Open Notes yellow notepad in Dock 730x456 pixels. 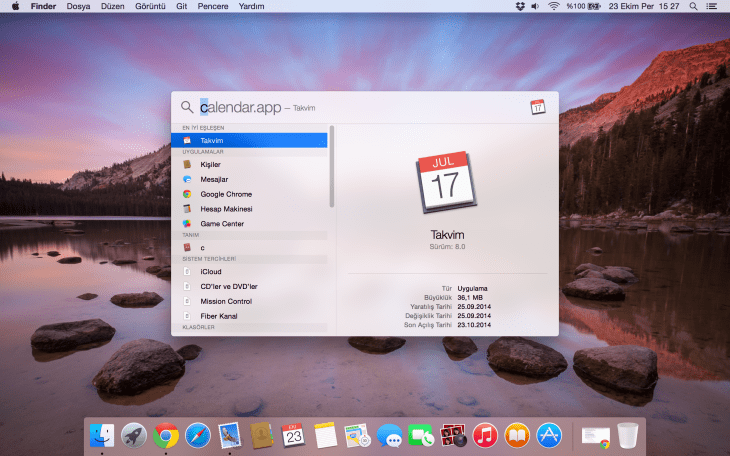coord(325,436)
